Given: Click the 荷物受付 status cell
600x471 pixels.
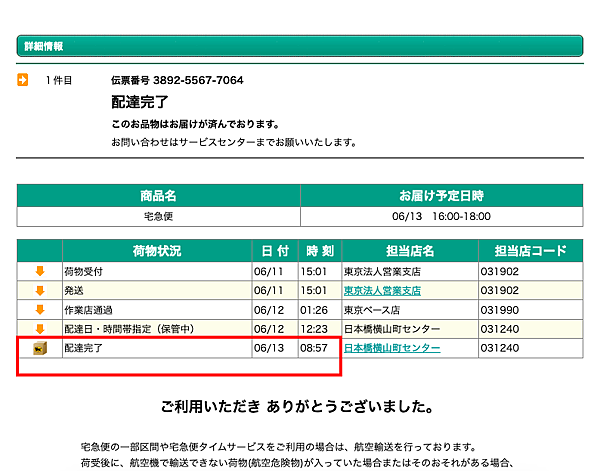Looking at the screenshot, I should click(157, 272).
